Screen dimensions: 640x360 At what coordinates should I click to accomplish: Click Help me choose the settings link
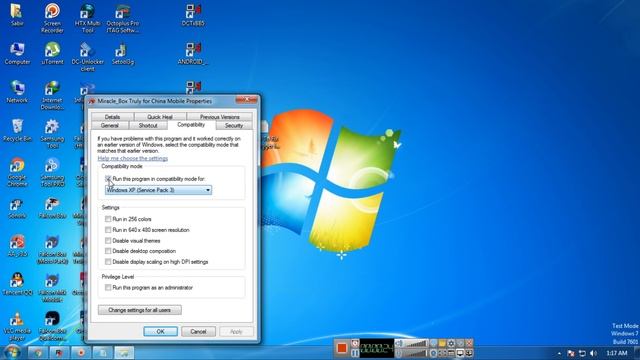[x=133, y=158]
